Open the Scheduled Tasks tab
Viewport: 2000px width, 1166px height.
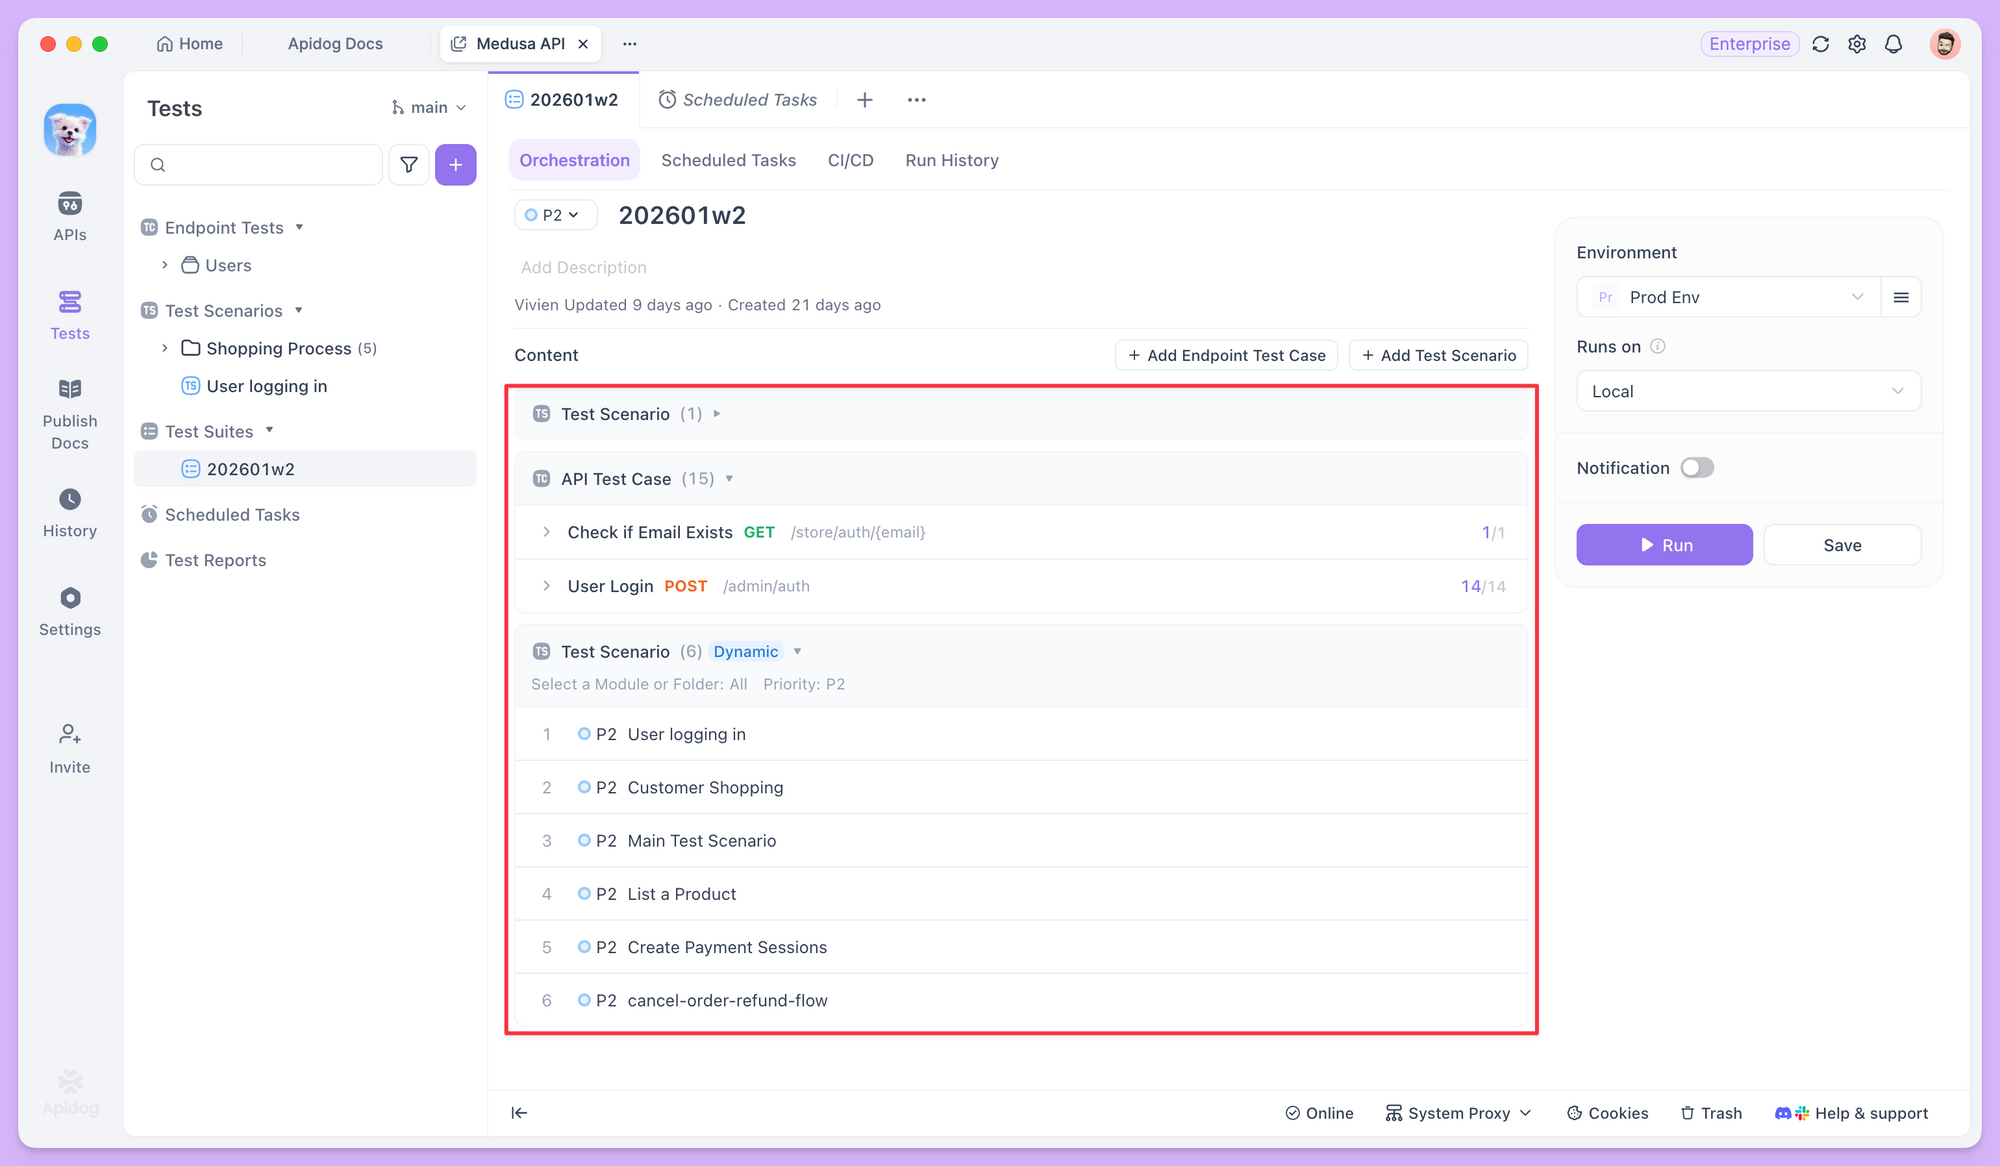coord(728,160)
